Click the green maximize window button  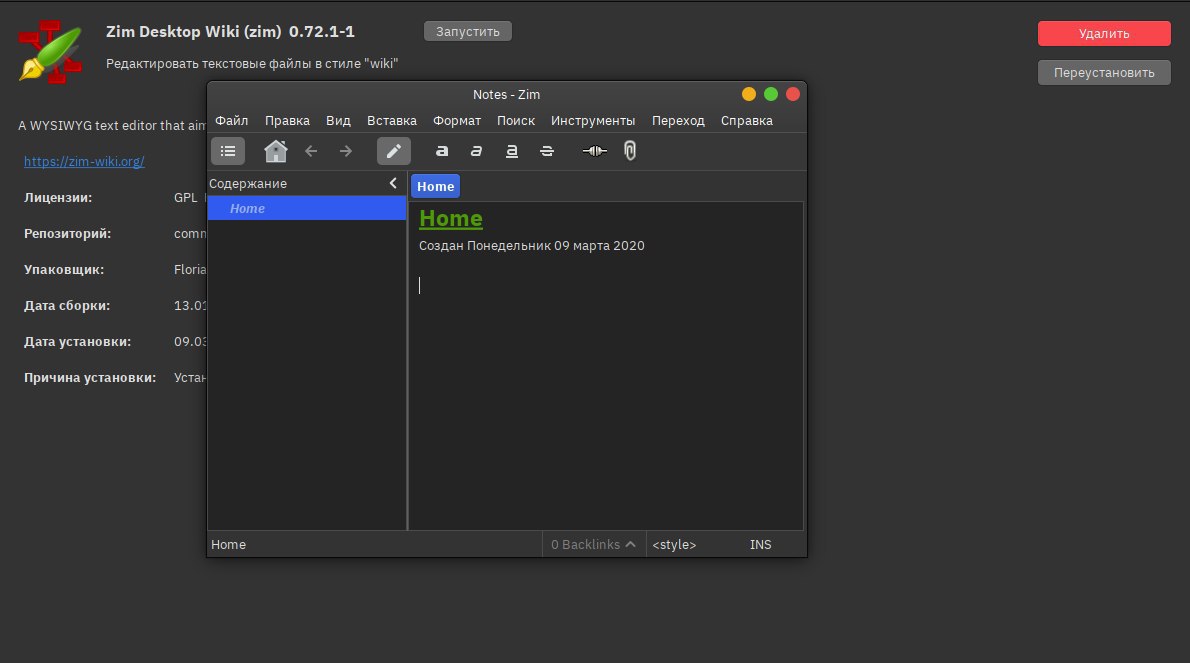click(771, 94)
